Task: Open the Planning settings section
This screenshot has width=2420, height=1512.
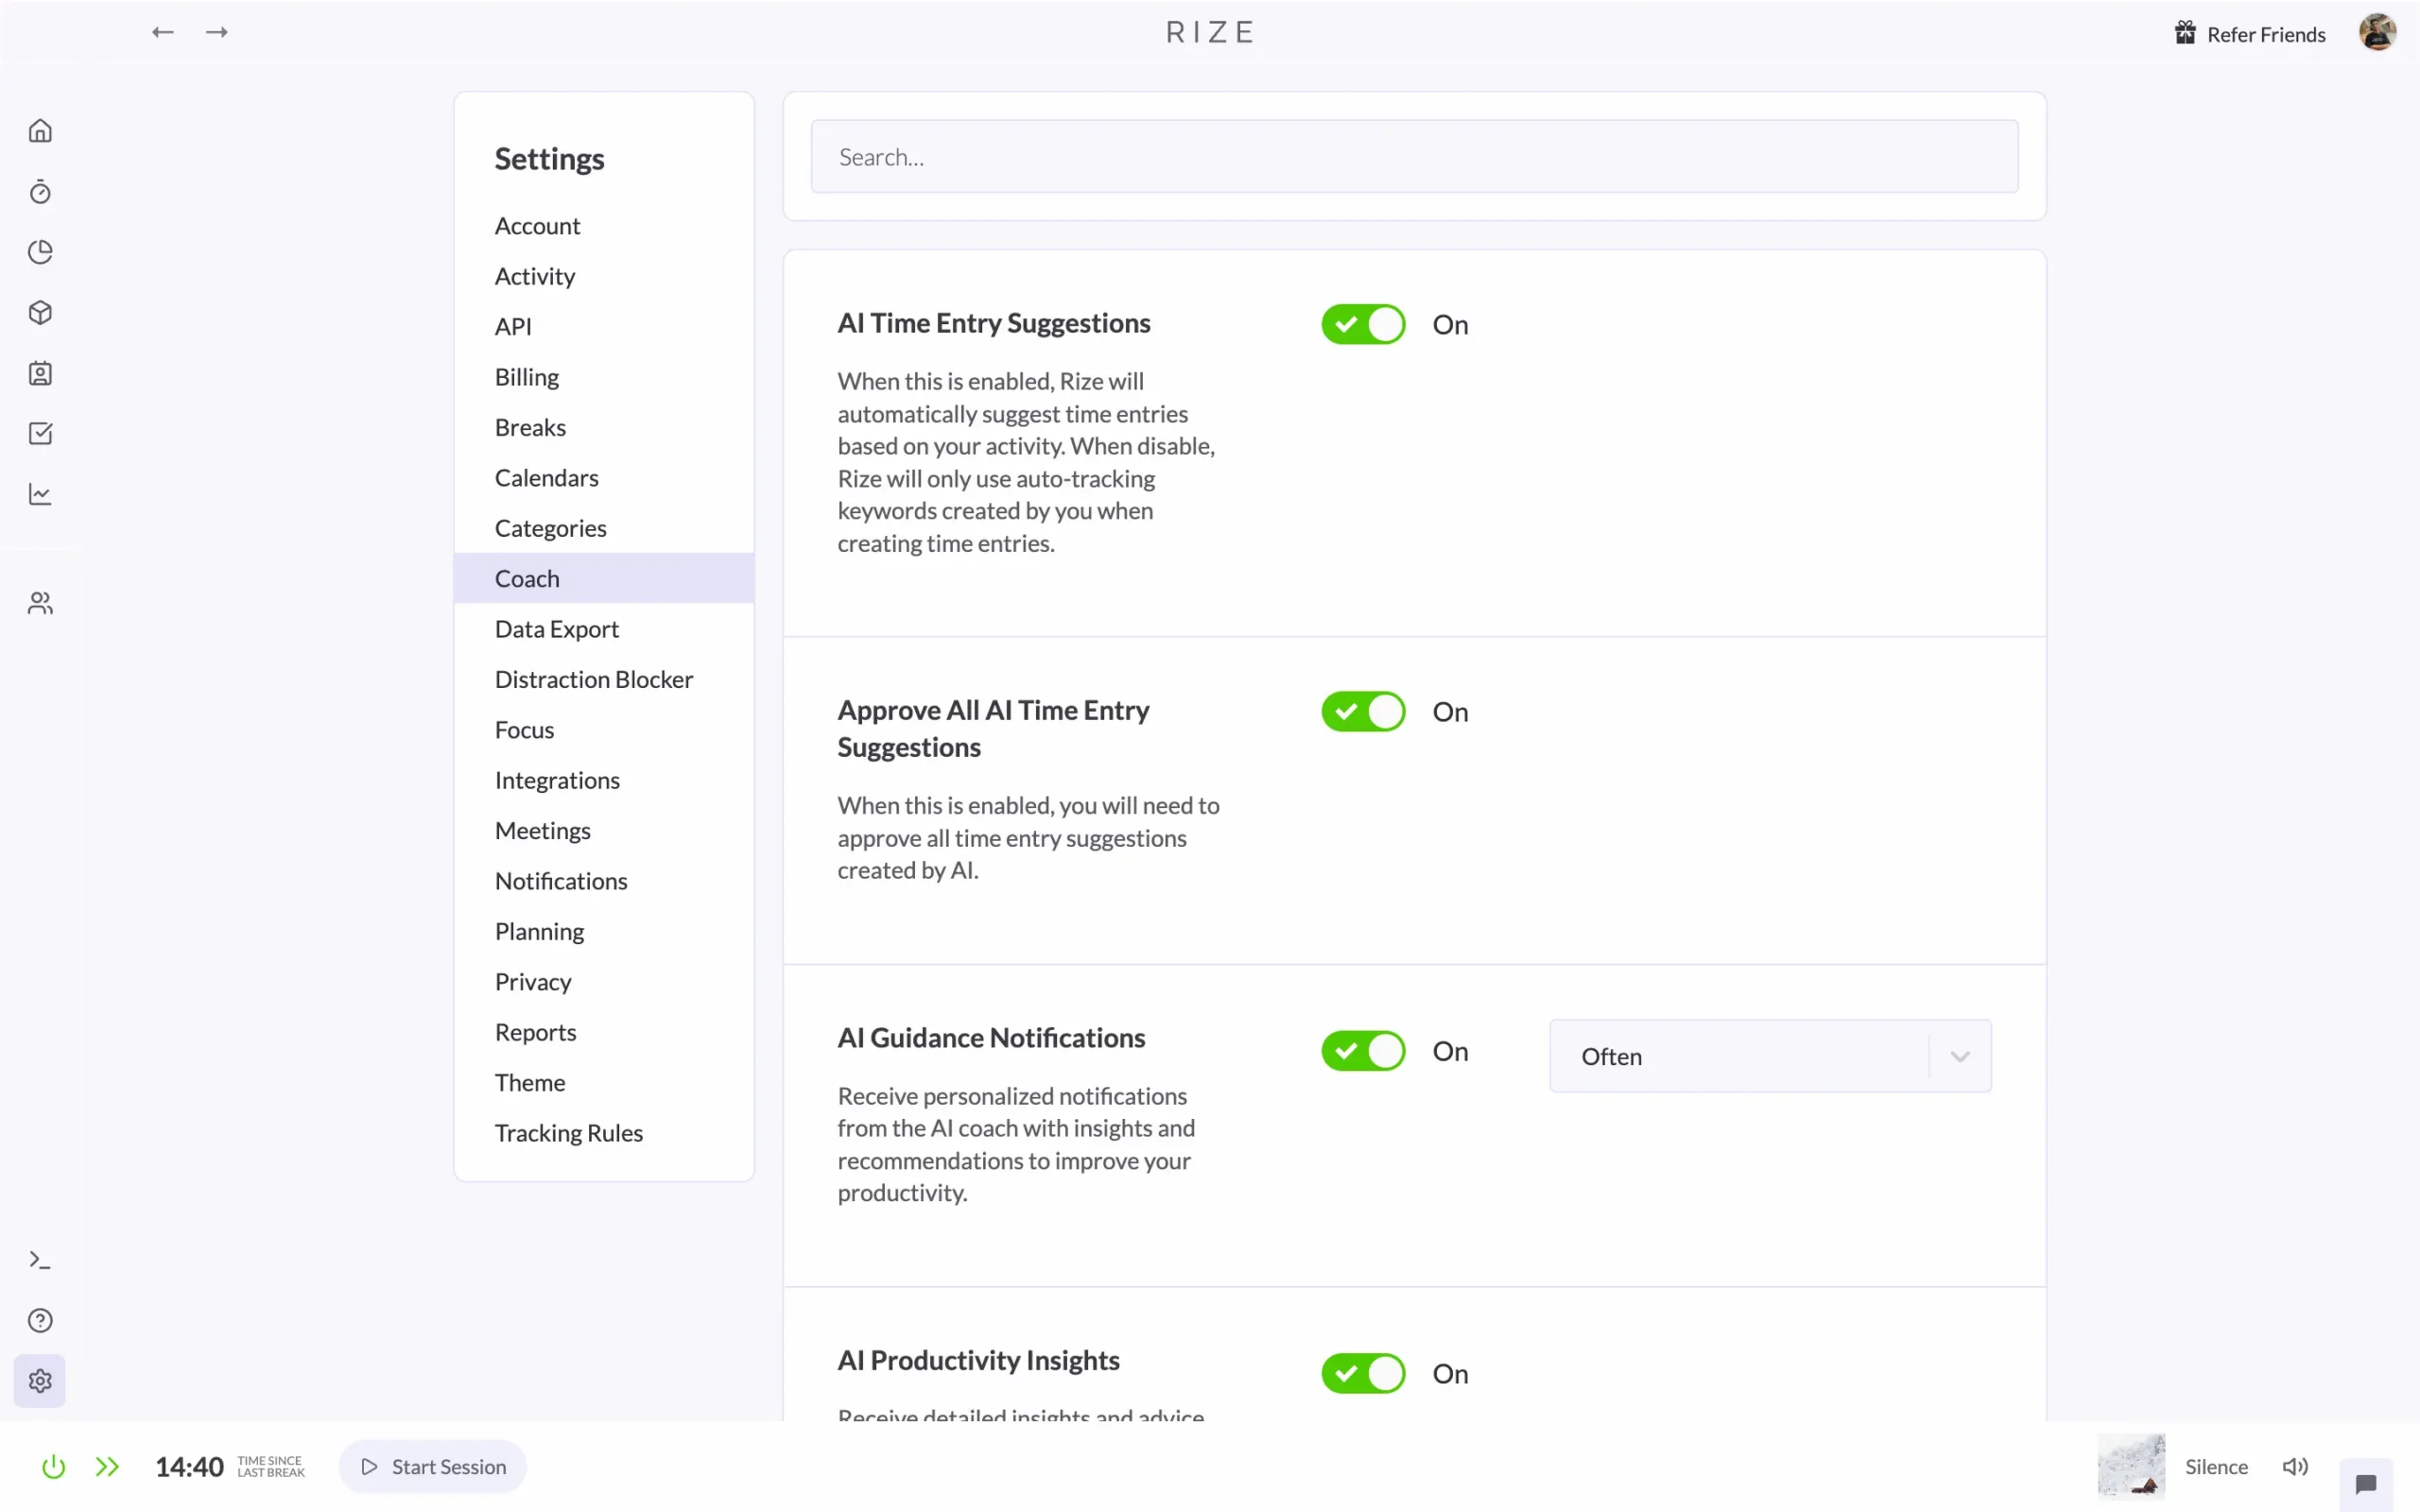Action: 604,932
